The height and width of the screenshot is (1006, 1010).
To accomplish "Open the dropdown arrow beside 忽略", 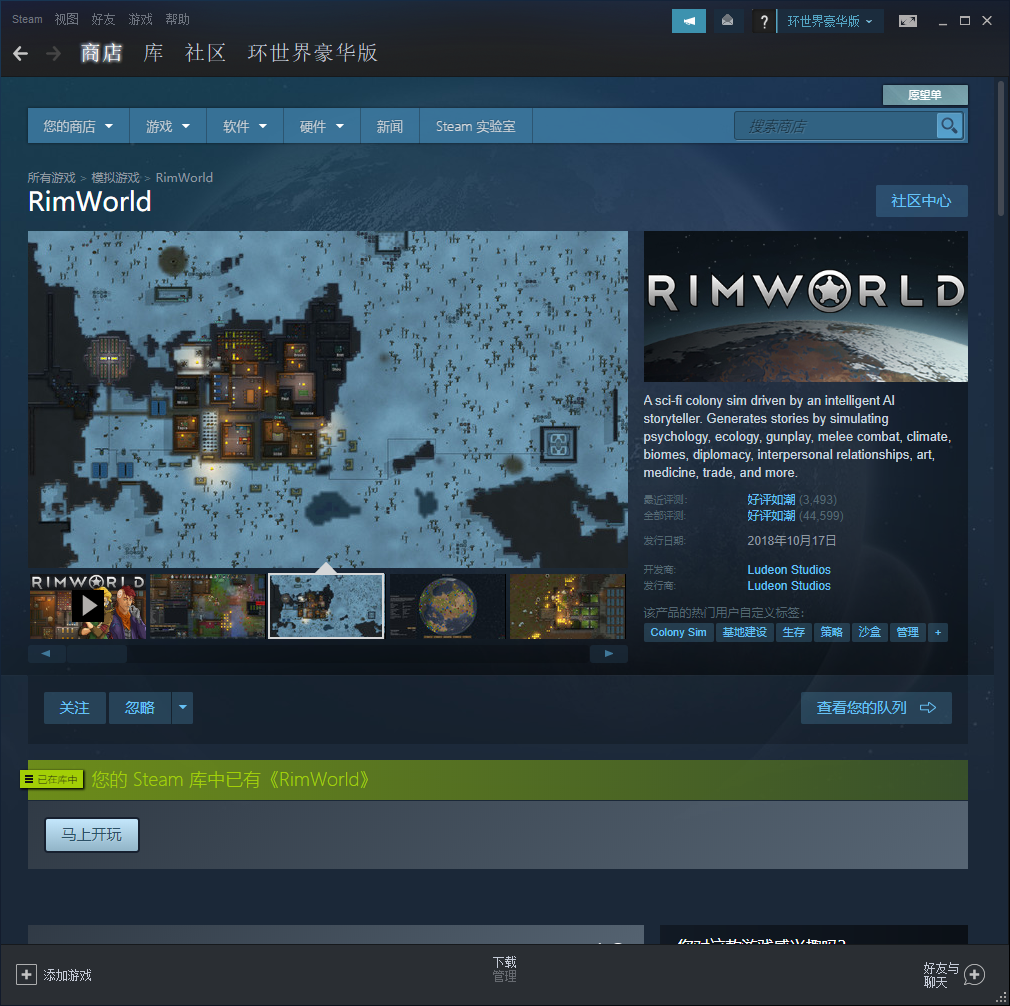I will click(182, 708).
